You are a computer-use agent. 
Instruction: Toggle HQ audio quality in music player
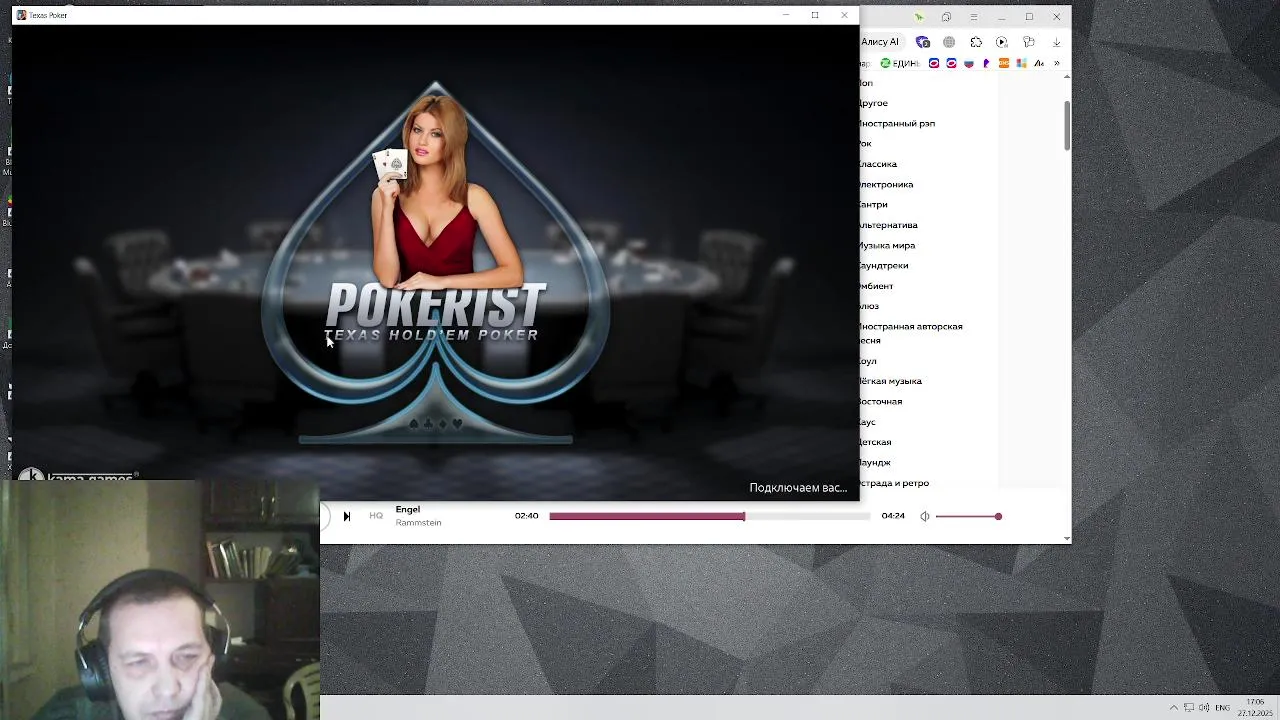376,516
